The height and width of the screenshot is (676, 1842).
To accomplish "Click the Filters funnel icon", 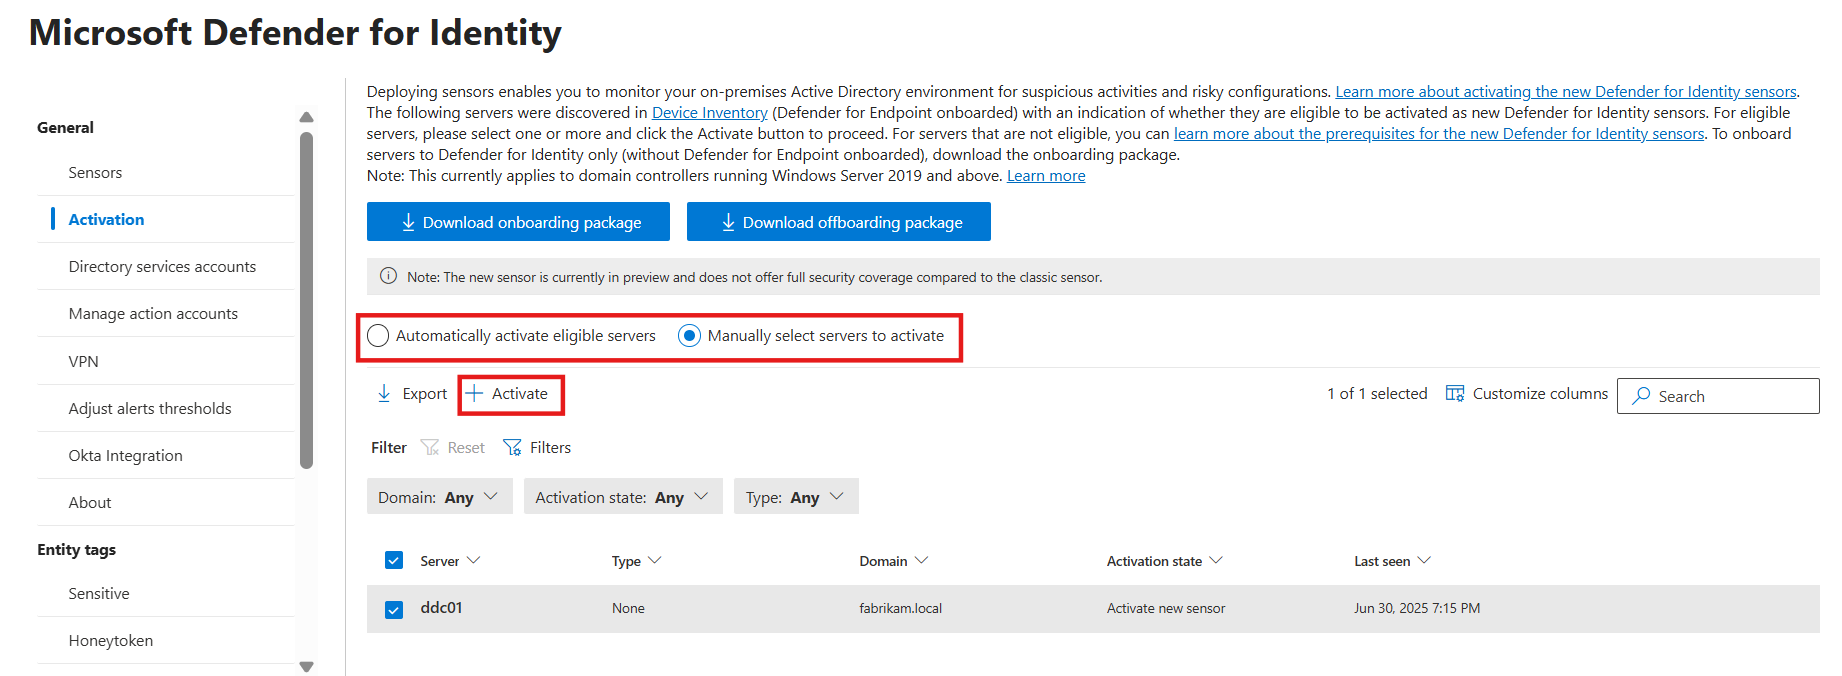I will pos(512,447).
